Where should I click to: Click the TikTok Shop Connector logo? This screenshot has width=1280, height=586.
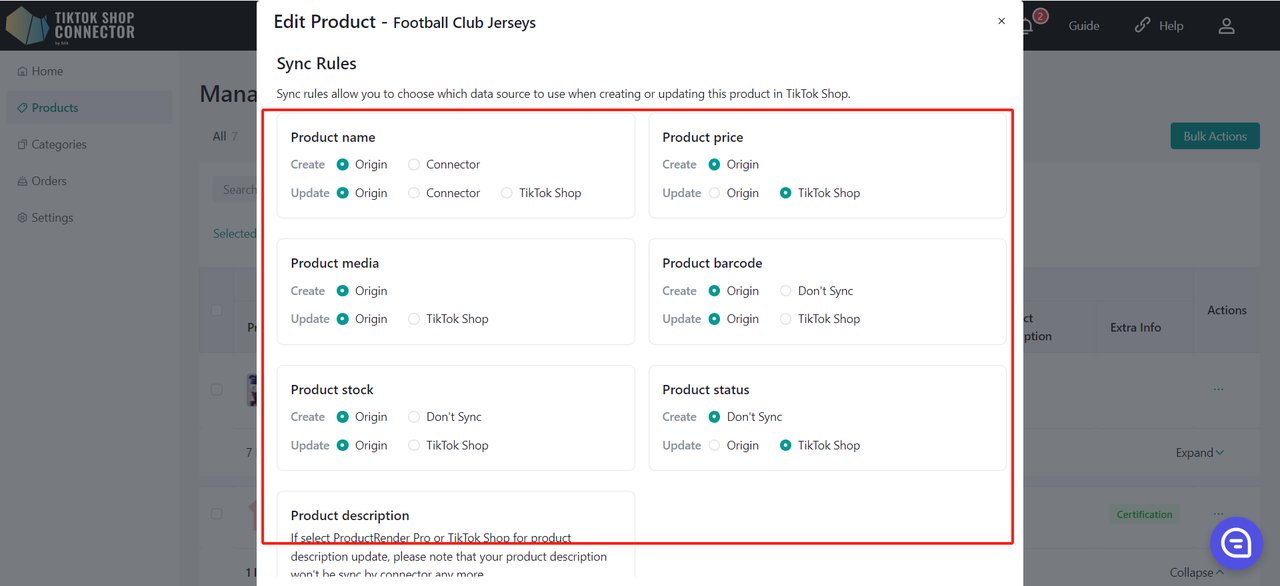[x=70, y=26]
